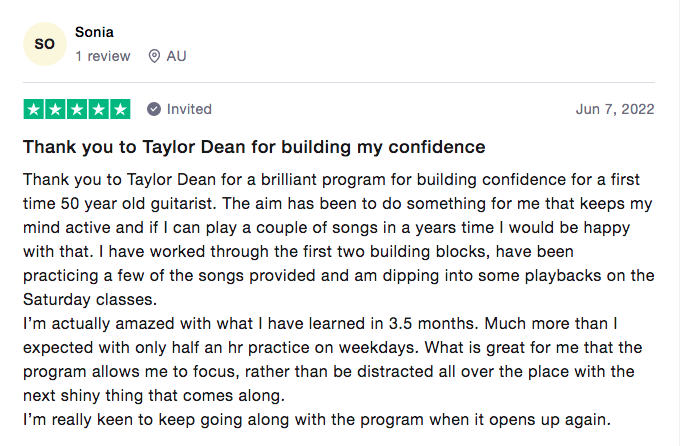Screen dimensions: 680x446
Task: Click the first paragraph of review text
Action: coord(339,239)
